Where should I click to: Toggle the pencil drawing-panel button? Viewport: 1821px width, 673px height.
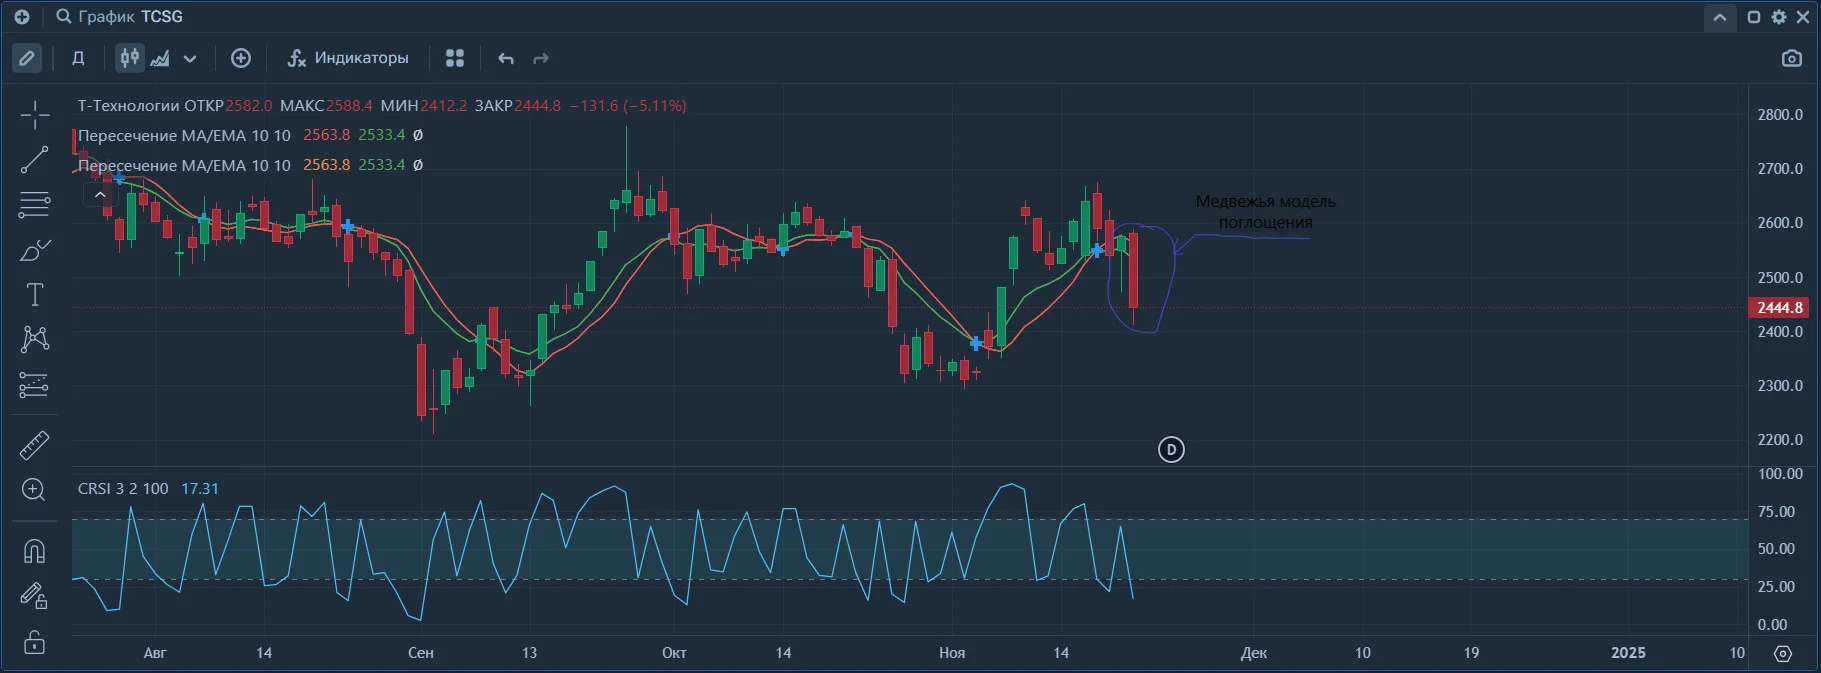coord(27,58)
